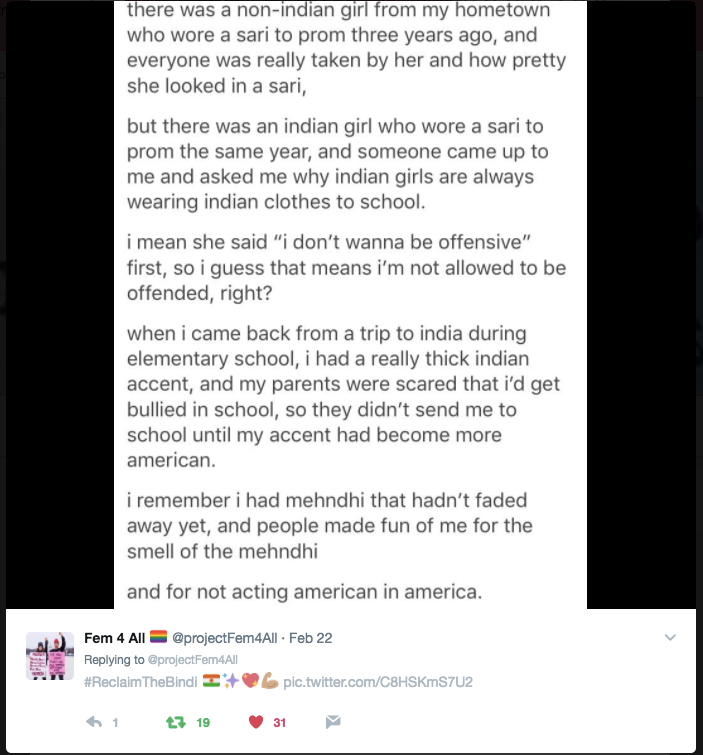Click the flexed bicep emoji
The width and height of the screenshot is (703, 755).
pos(270,681)
